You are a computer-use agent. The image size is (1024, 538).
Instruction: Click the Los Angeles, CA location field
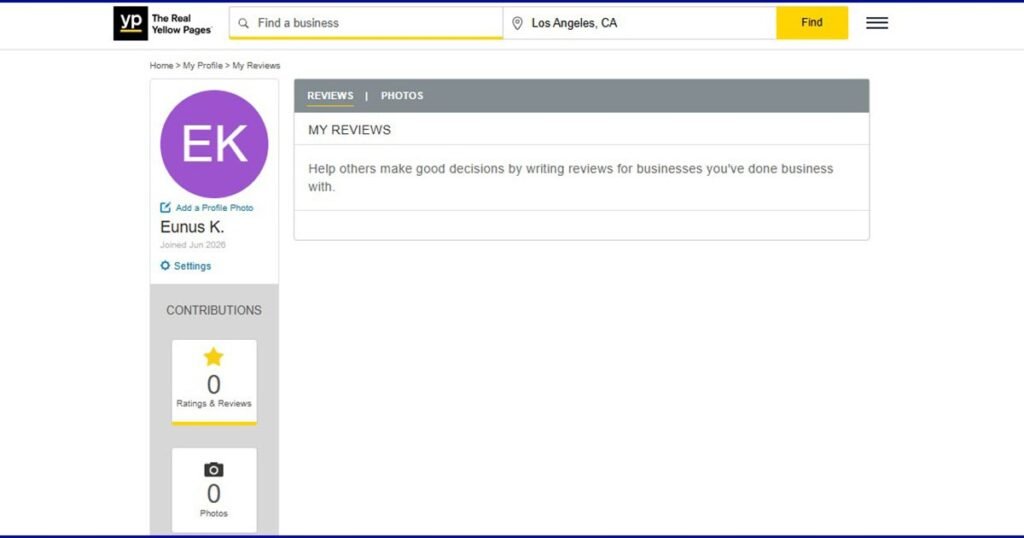640,23
